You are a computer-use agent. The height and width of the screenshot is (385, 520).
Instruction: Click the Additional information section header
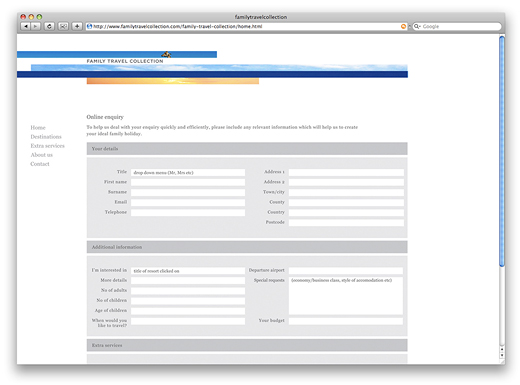(x=247, y=247)
